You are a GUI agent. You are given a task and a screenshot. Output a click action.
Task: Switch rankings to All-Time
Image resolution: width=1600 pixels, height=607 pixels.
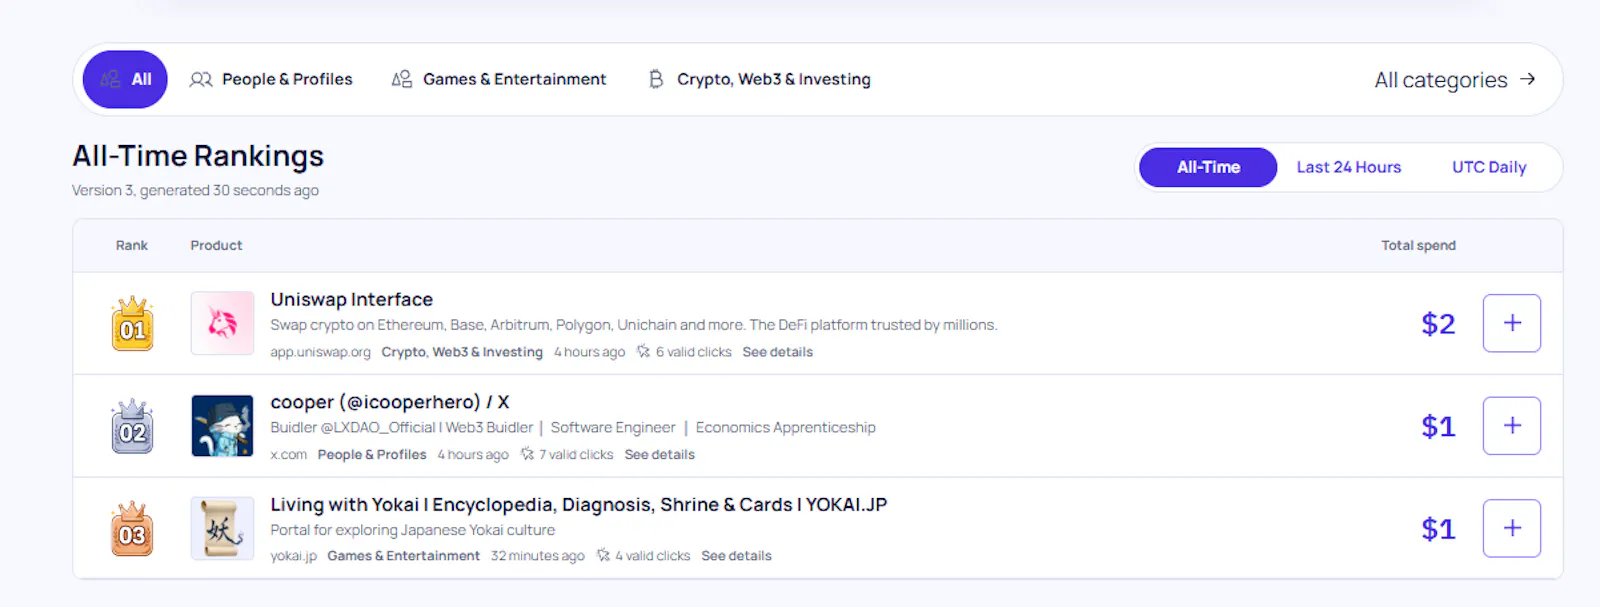[x=1208, y=167]
